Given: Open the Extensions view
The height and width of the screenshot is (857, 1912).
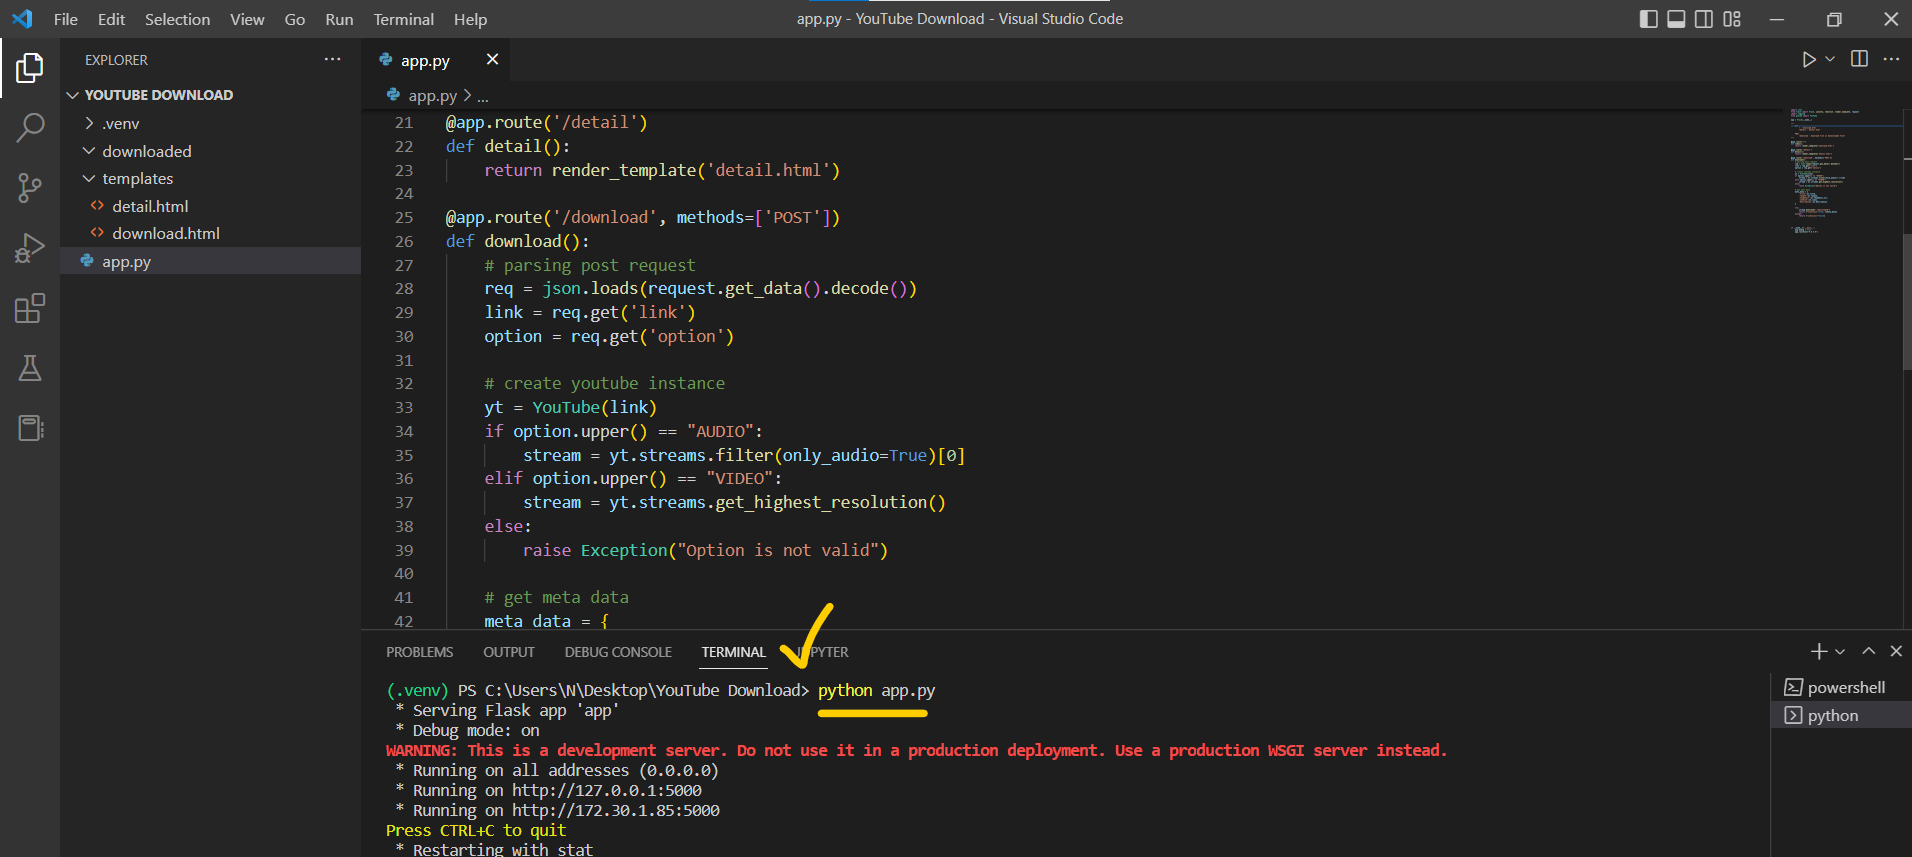Looking at the screenshot, I should point(30,308).
